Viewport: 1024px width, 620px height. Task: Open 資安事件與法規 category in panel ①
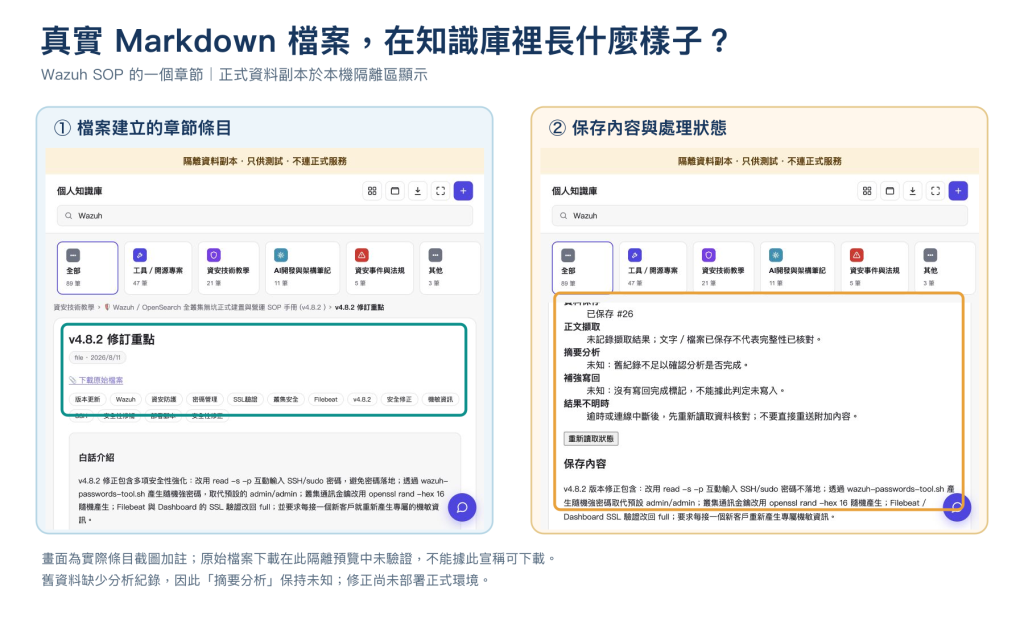(379, 268)
